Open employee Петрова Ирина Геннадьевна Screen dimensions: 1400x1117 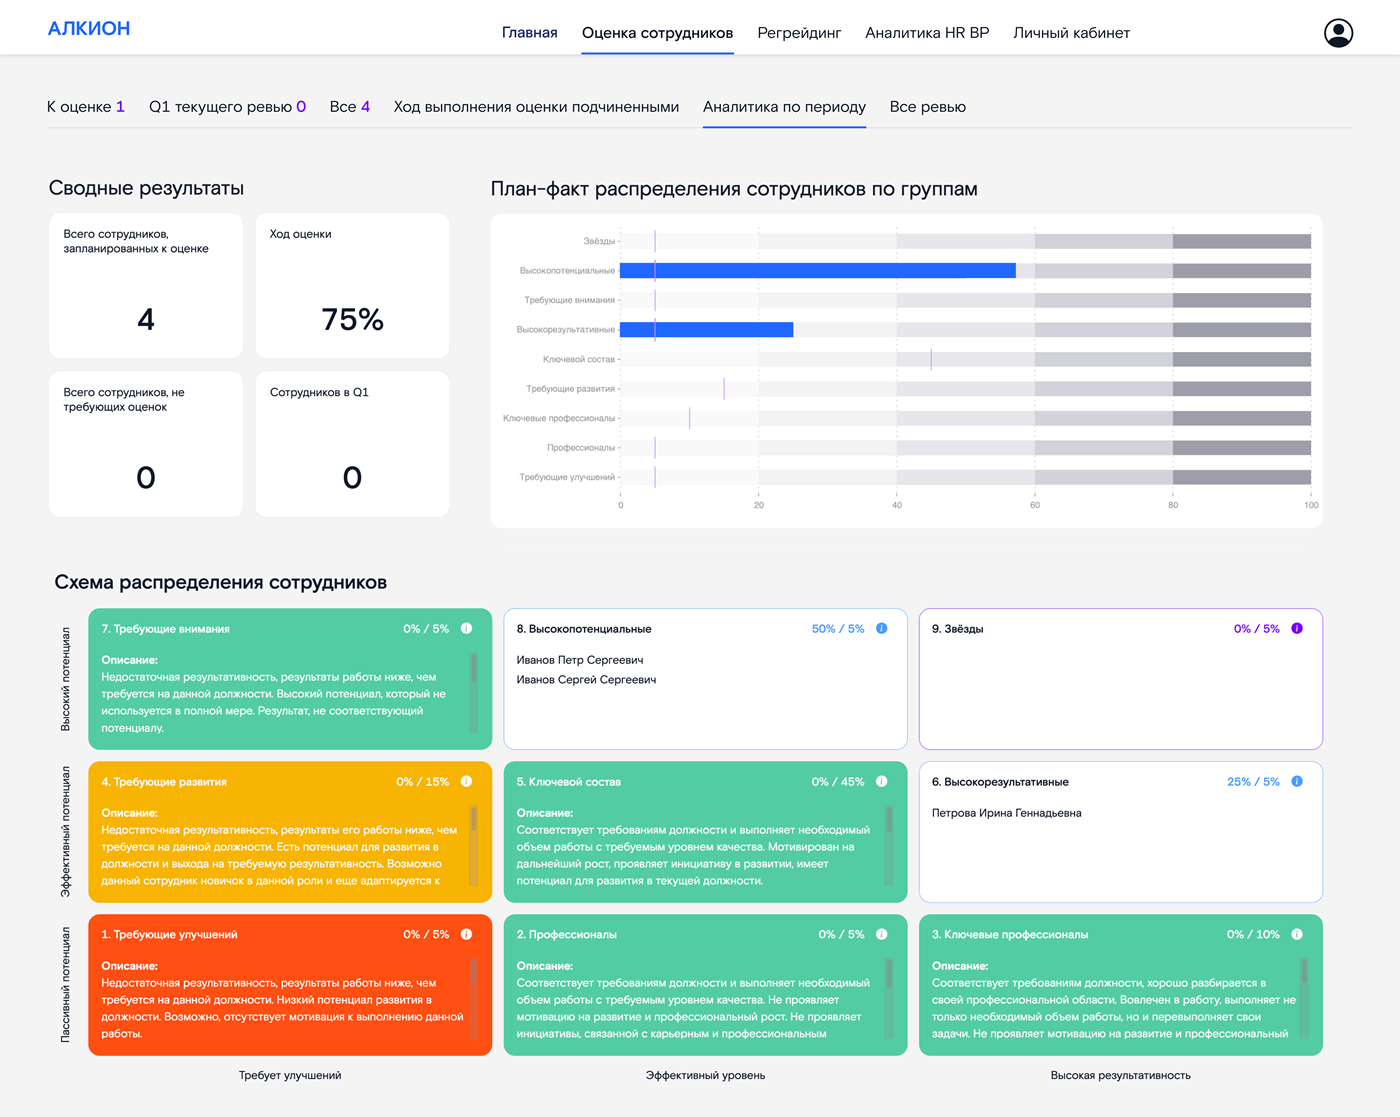tap(1006, 813)
